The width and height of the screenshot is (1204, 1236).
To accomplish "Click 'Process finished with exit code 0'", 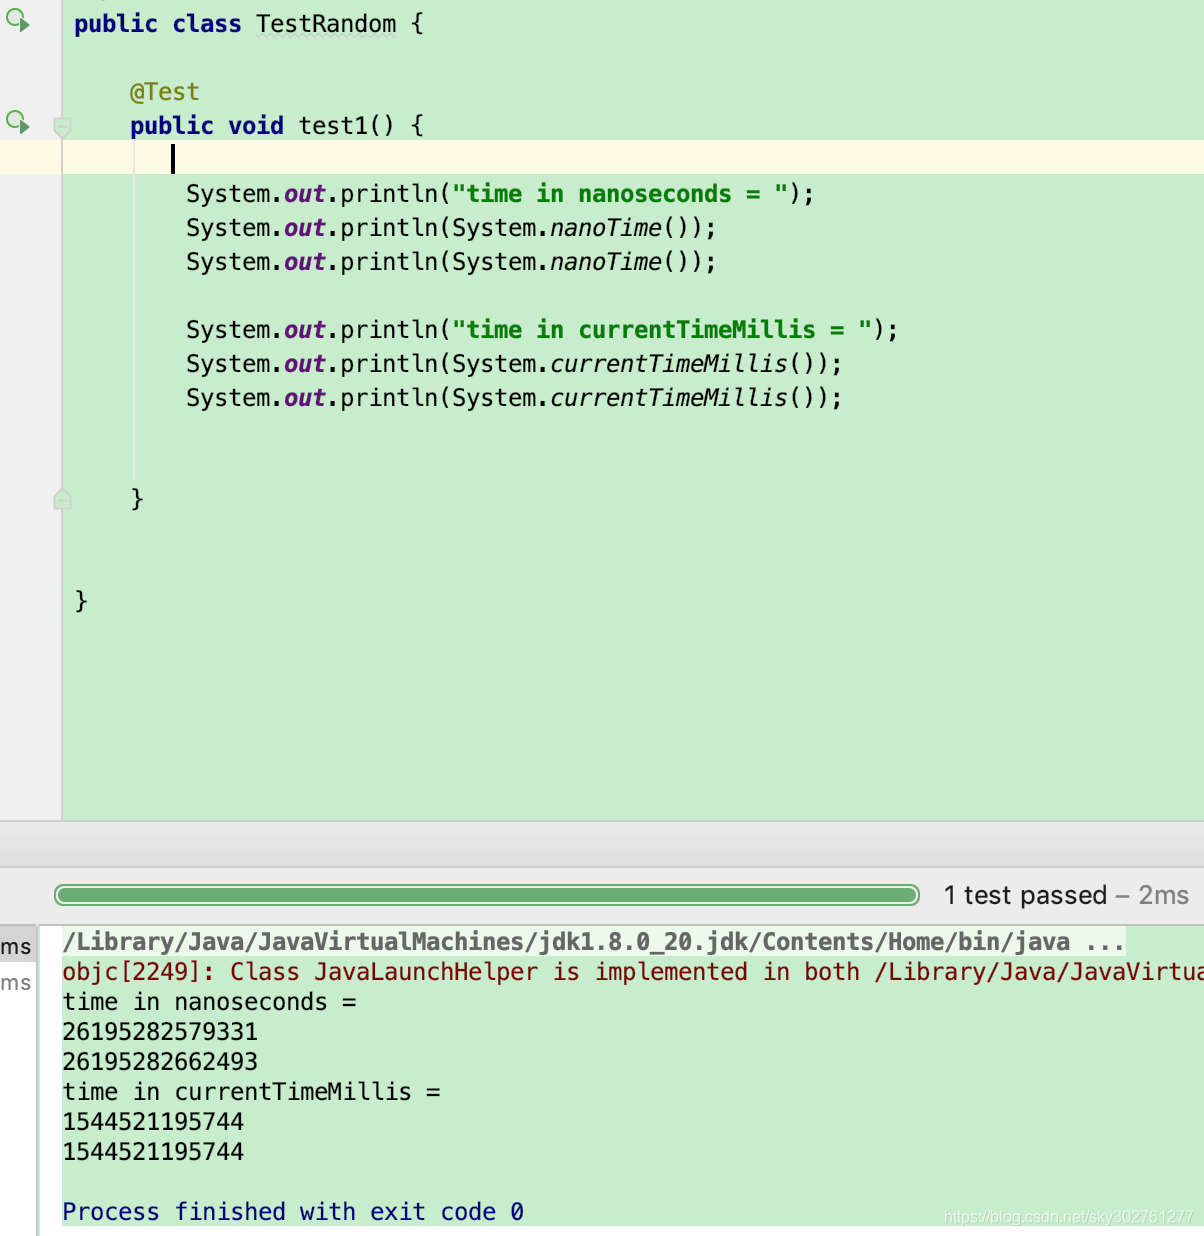I will [x=293, y=1212].
